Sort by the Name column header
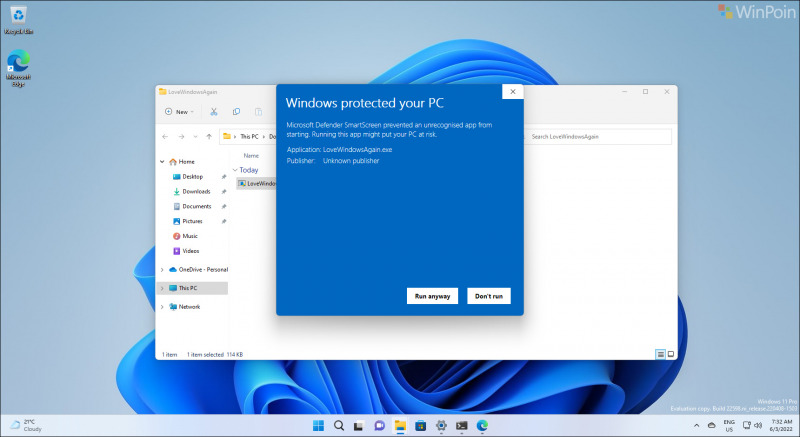Image resolution: width=800 pixels, height=437 pixels. pyautogui.click(x=251, y=156)
